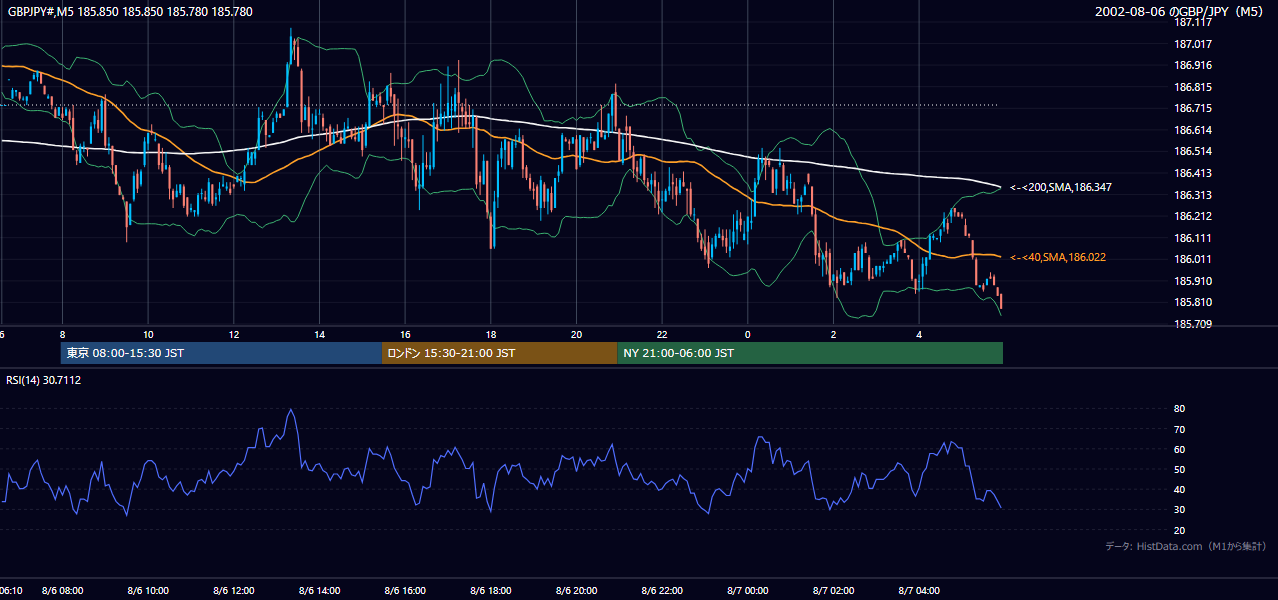Click the 8/7 00:00 date label
The width and height of the screenshot is (1278, 600).
pyautogui.click(x=747, y=590)
